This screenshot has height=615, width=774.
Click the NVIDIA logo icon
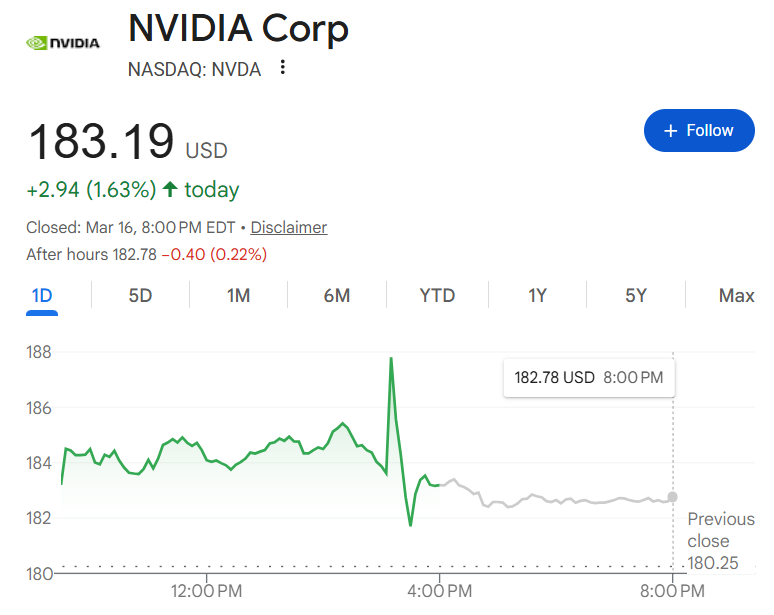point(62,43)
